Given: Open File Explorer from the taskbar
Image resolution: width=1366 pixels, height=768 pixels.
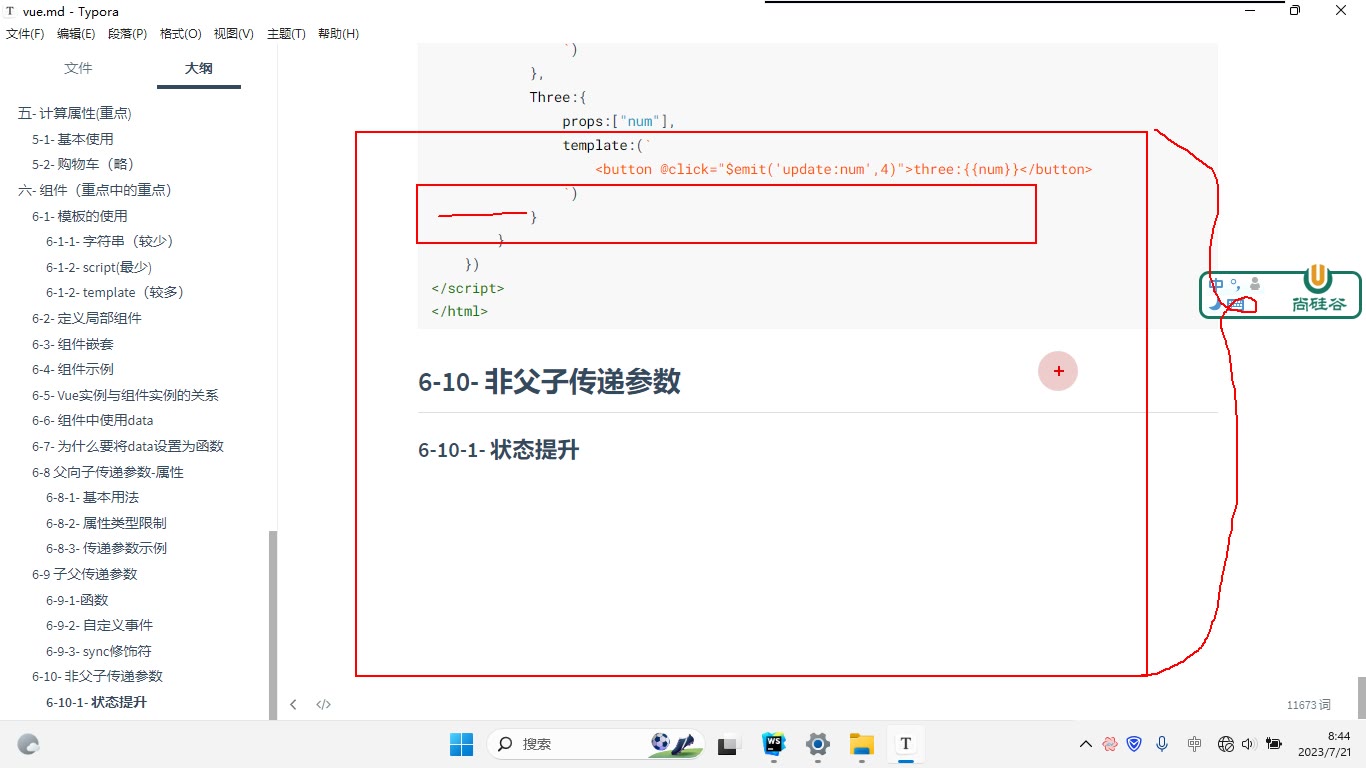Looking at the screenshot, I should [x=862, y=744].
